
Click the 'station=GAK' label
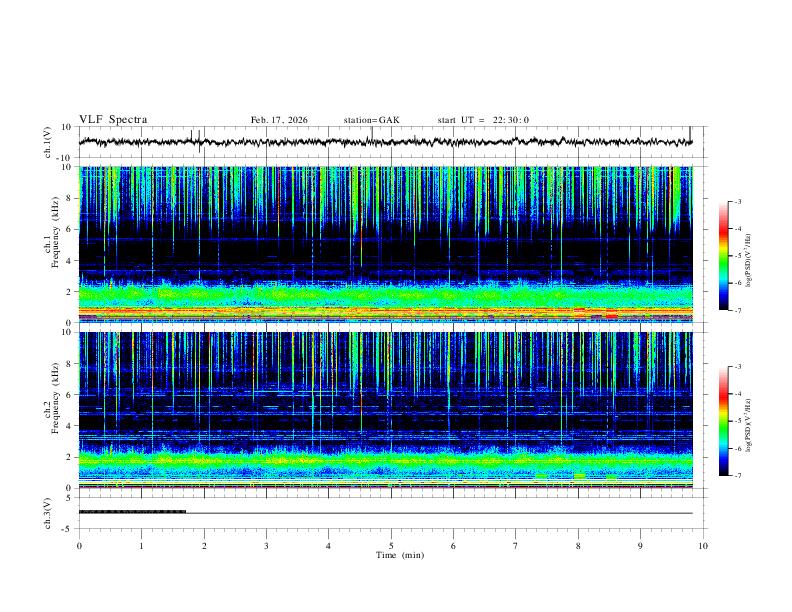[371, 120]
